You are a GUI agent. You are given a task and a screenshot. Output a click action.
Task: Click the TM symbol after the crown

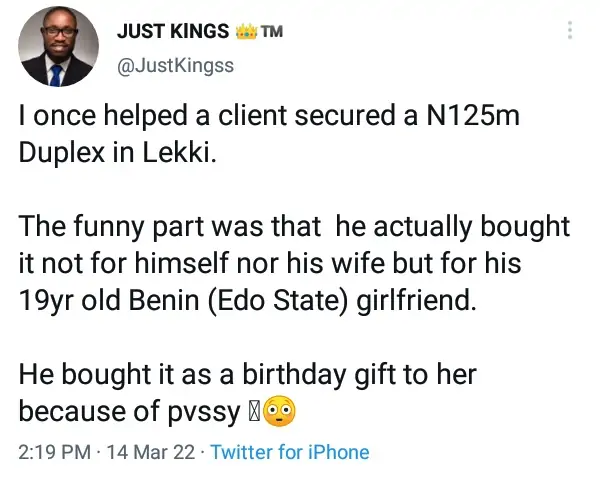point(272,32)
